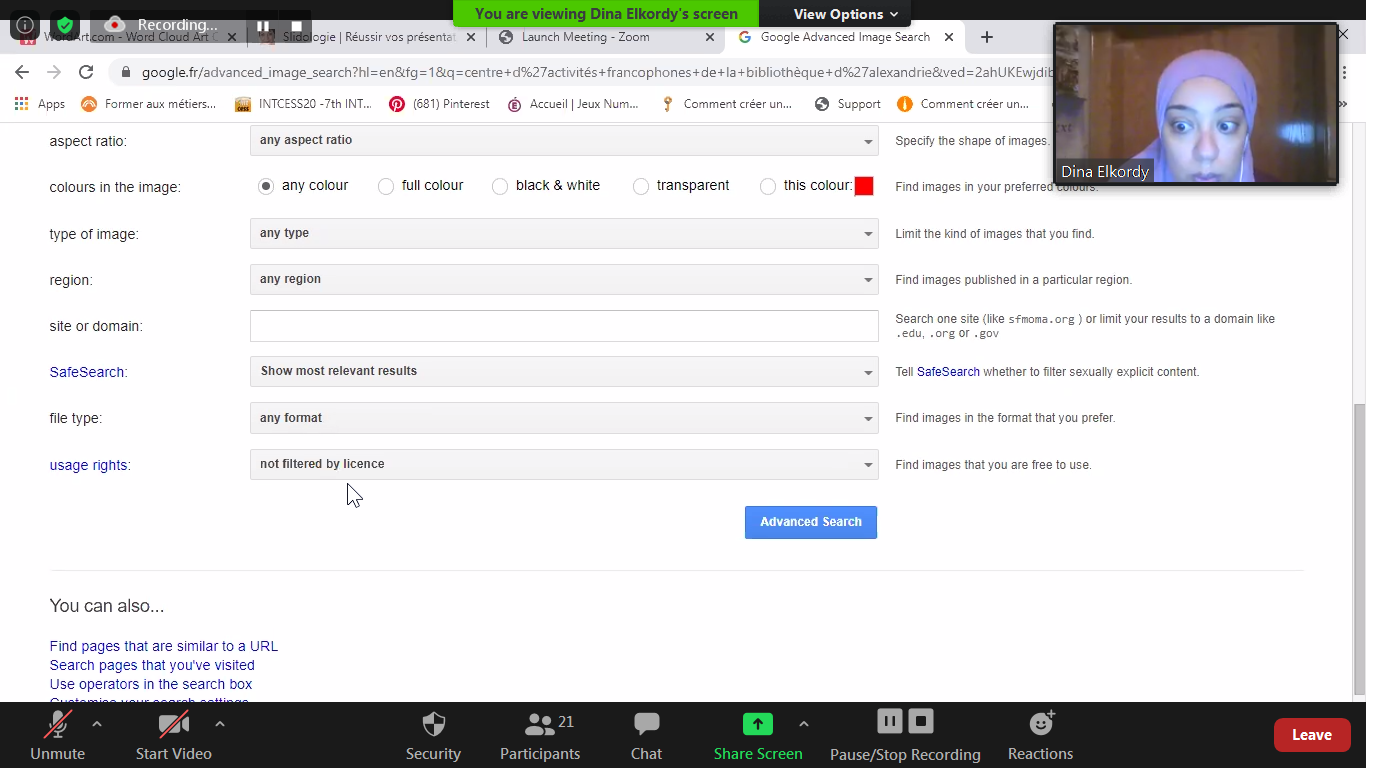This screenshot has width=1376, height=768.
Task: Switch to the Launch Meeting - Zoom tab
Action: tap(586, 37)
